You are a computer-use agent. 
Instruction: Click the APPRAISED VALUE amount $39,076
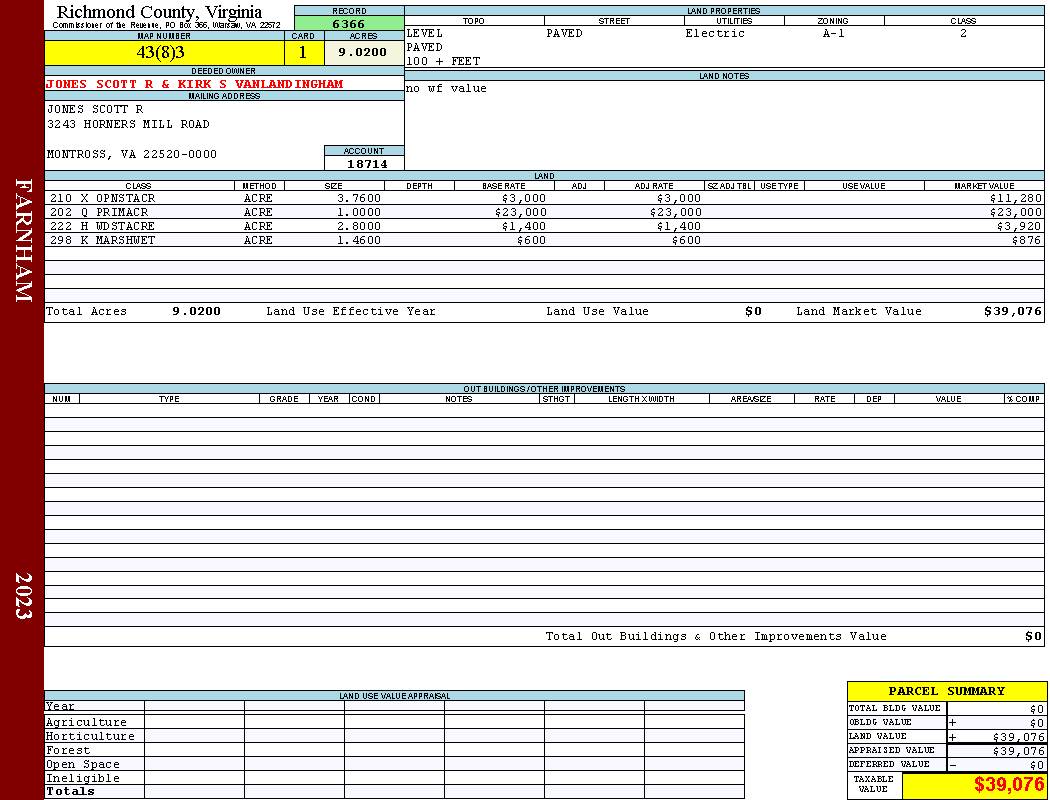coord(1019,750)
